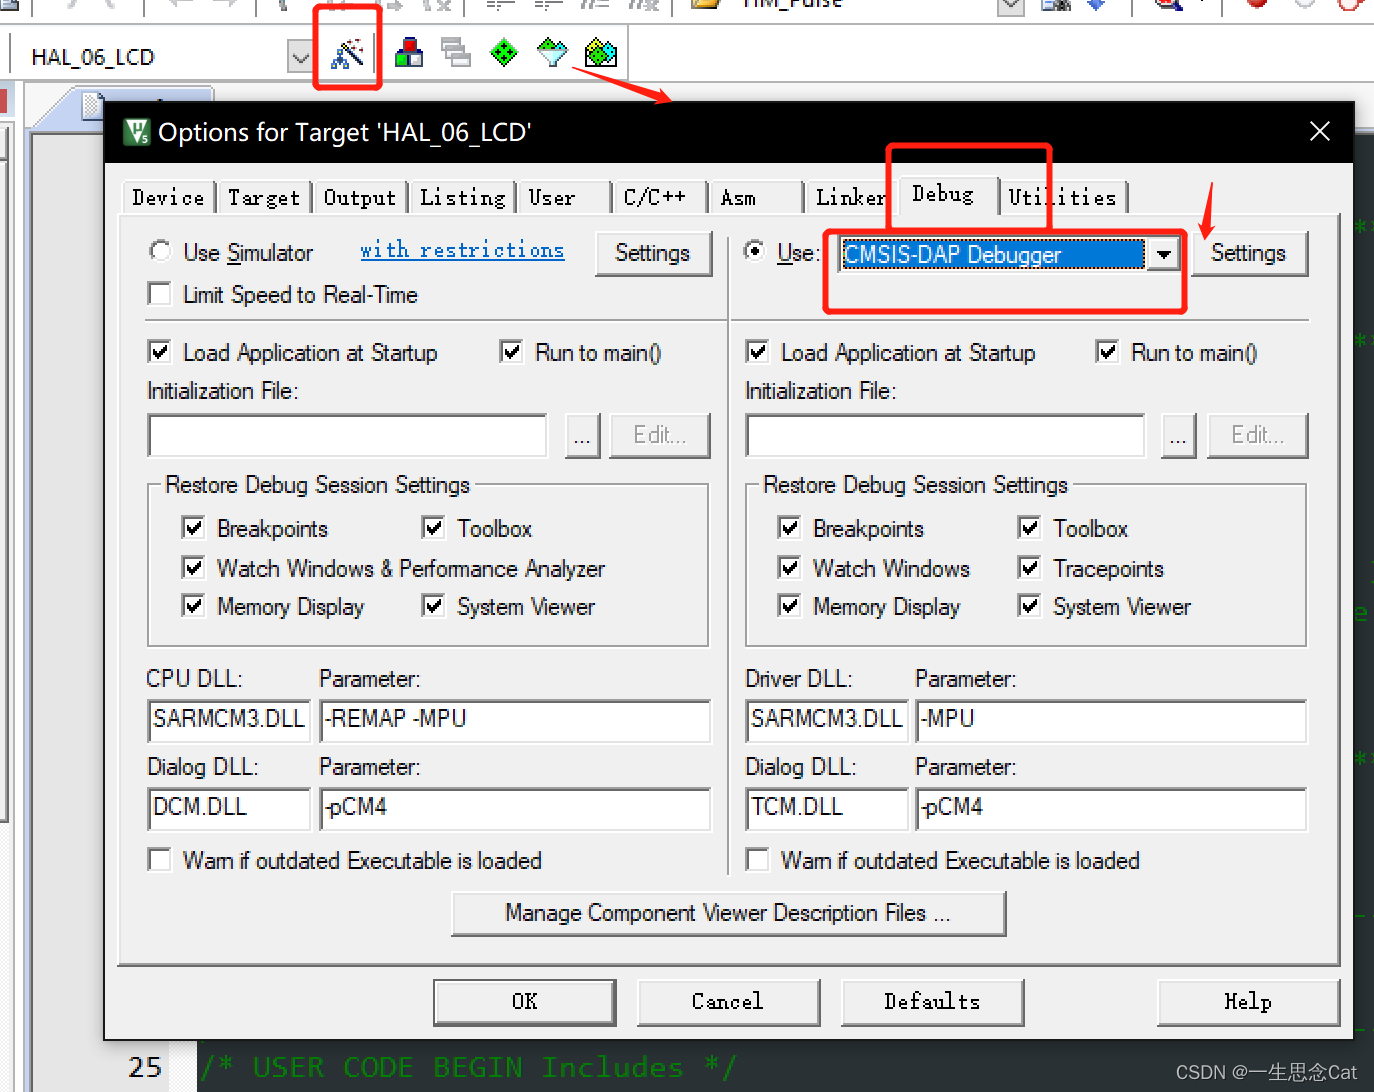Click the Driver DLL field SARMCM3.DLL
This screenshot has width=1374, height=1092.
(x=827, y=720)
